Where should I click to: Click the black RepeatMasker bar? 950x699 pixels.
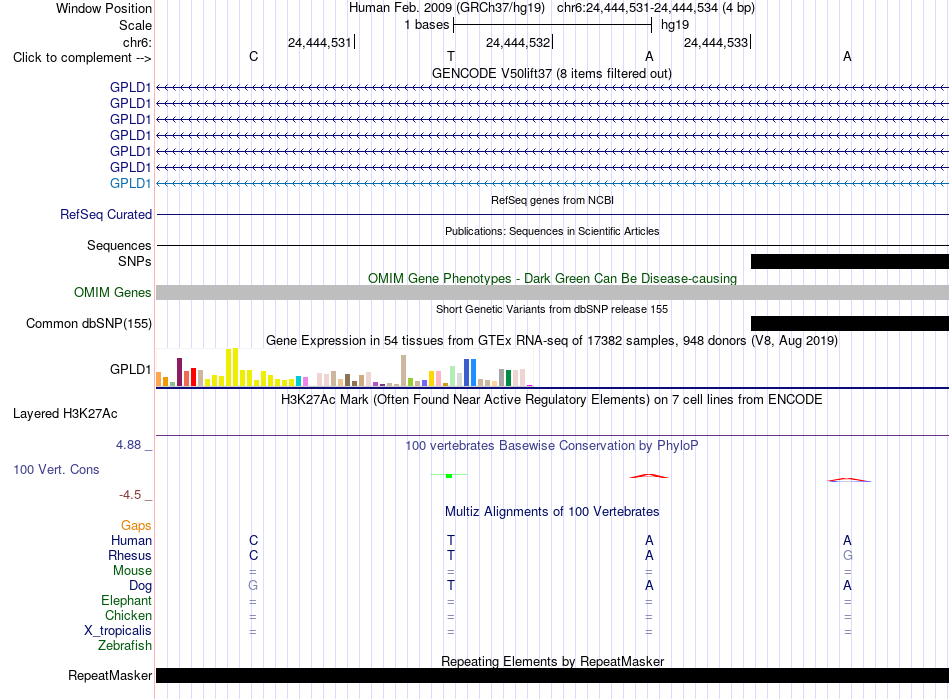coord(552,675)
